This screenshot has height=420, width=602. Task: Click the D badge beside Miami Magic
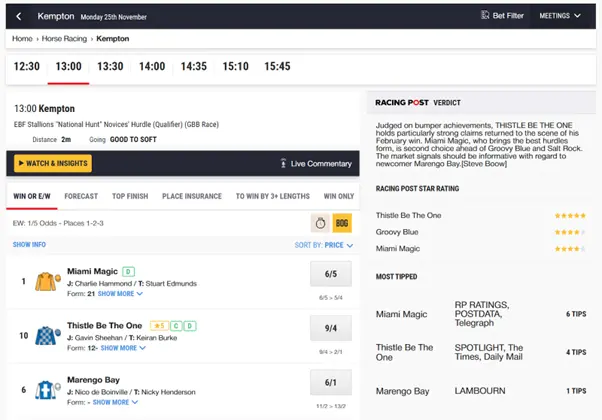pyautogui.click(x=129, y=271)
